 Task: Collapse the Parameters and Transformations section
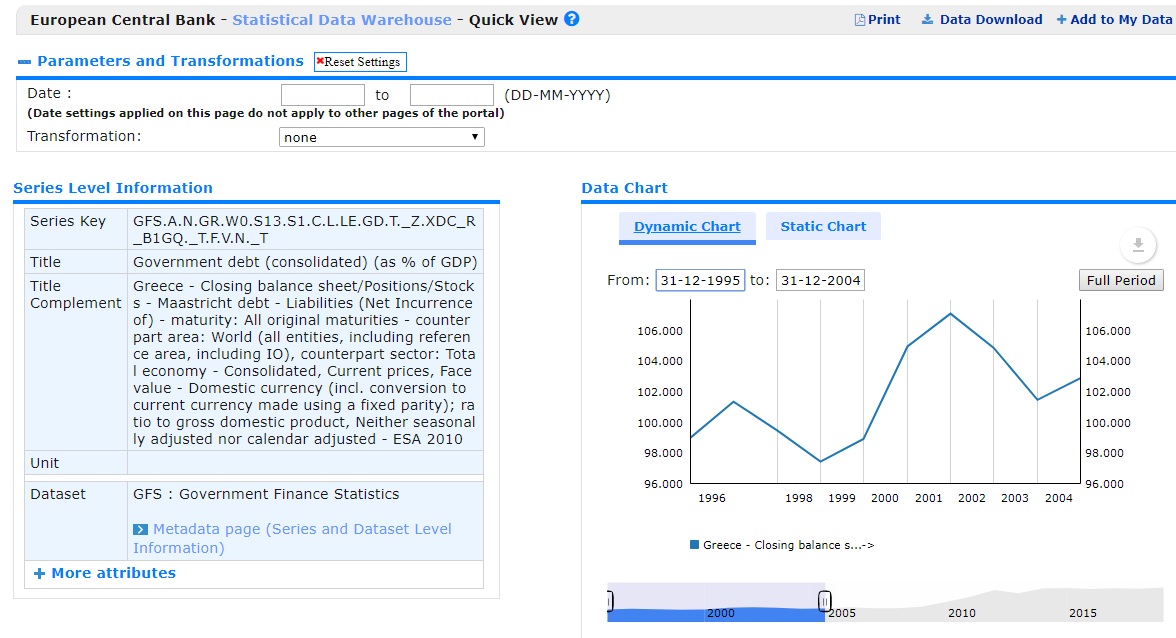pos(24,61)
